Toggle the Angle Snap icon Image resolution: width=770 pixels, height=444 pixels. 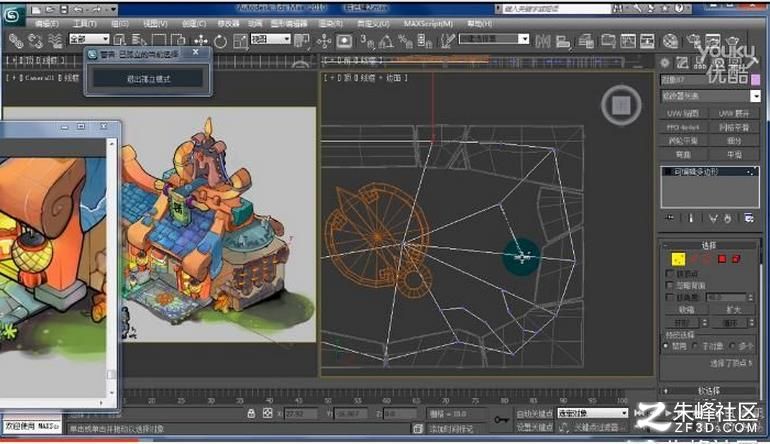point(386,41)
